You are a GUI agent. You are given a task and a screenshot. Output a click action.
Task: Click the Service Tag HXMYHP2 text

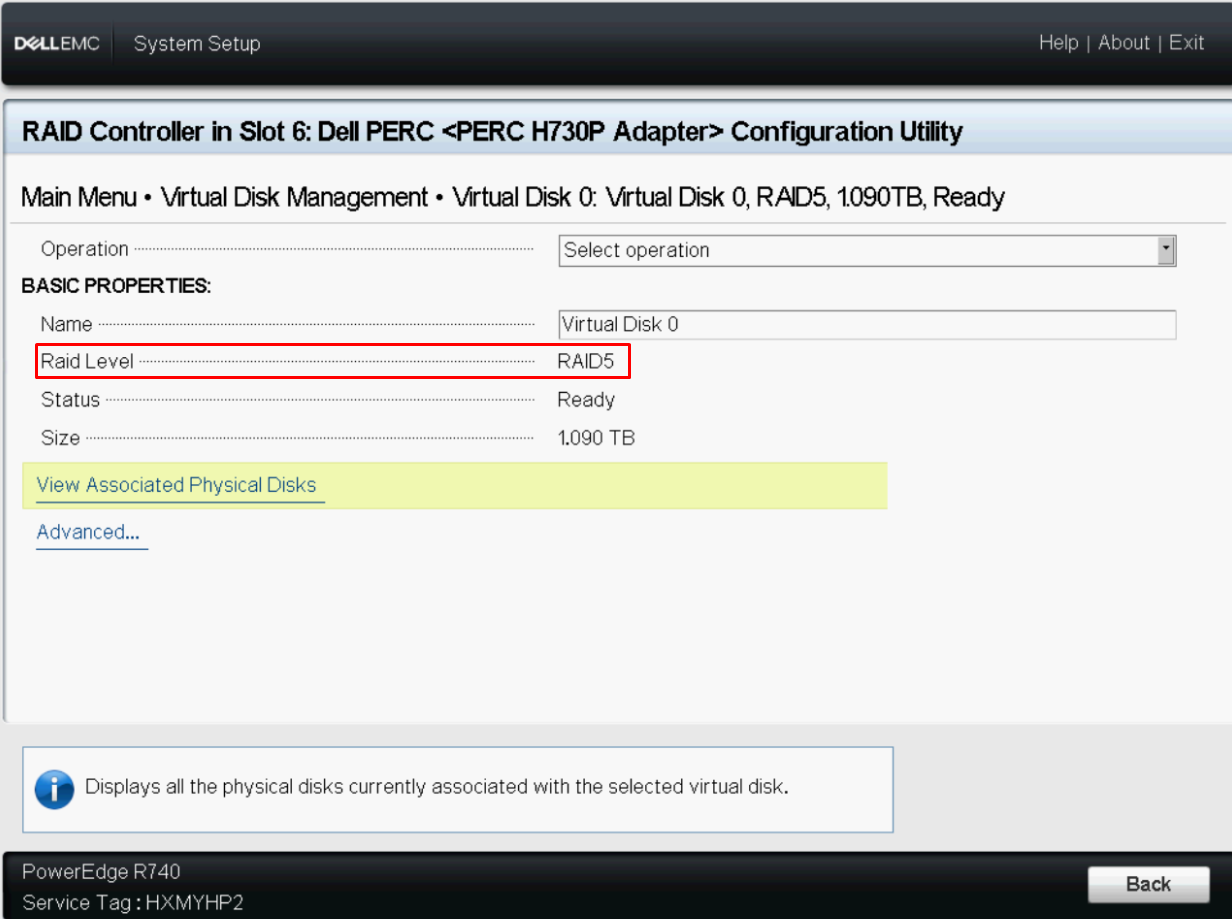[132, 902]
